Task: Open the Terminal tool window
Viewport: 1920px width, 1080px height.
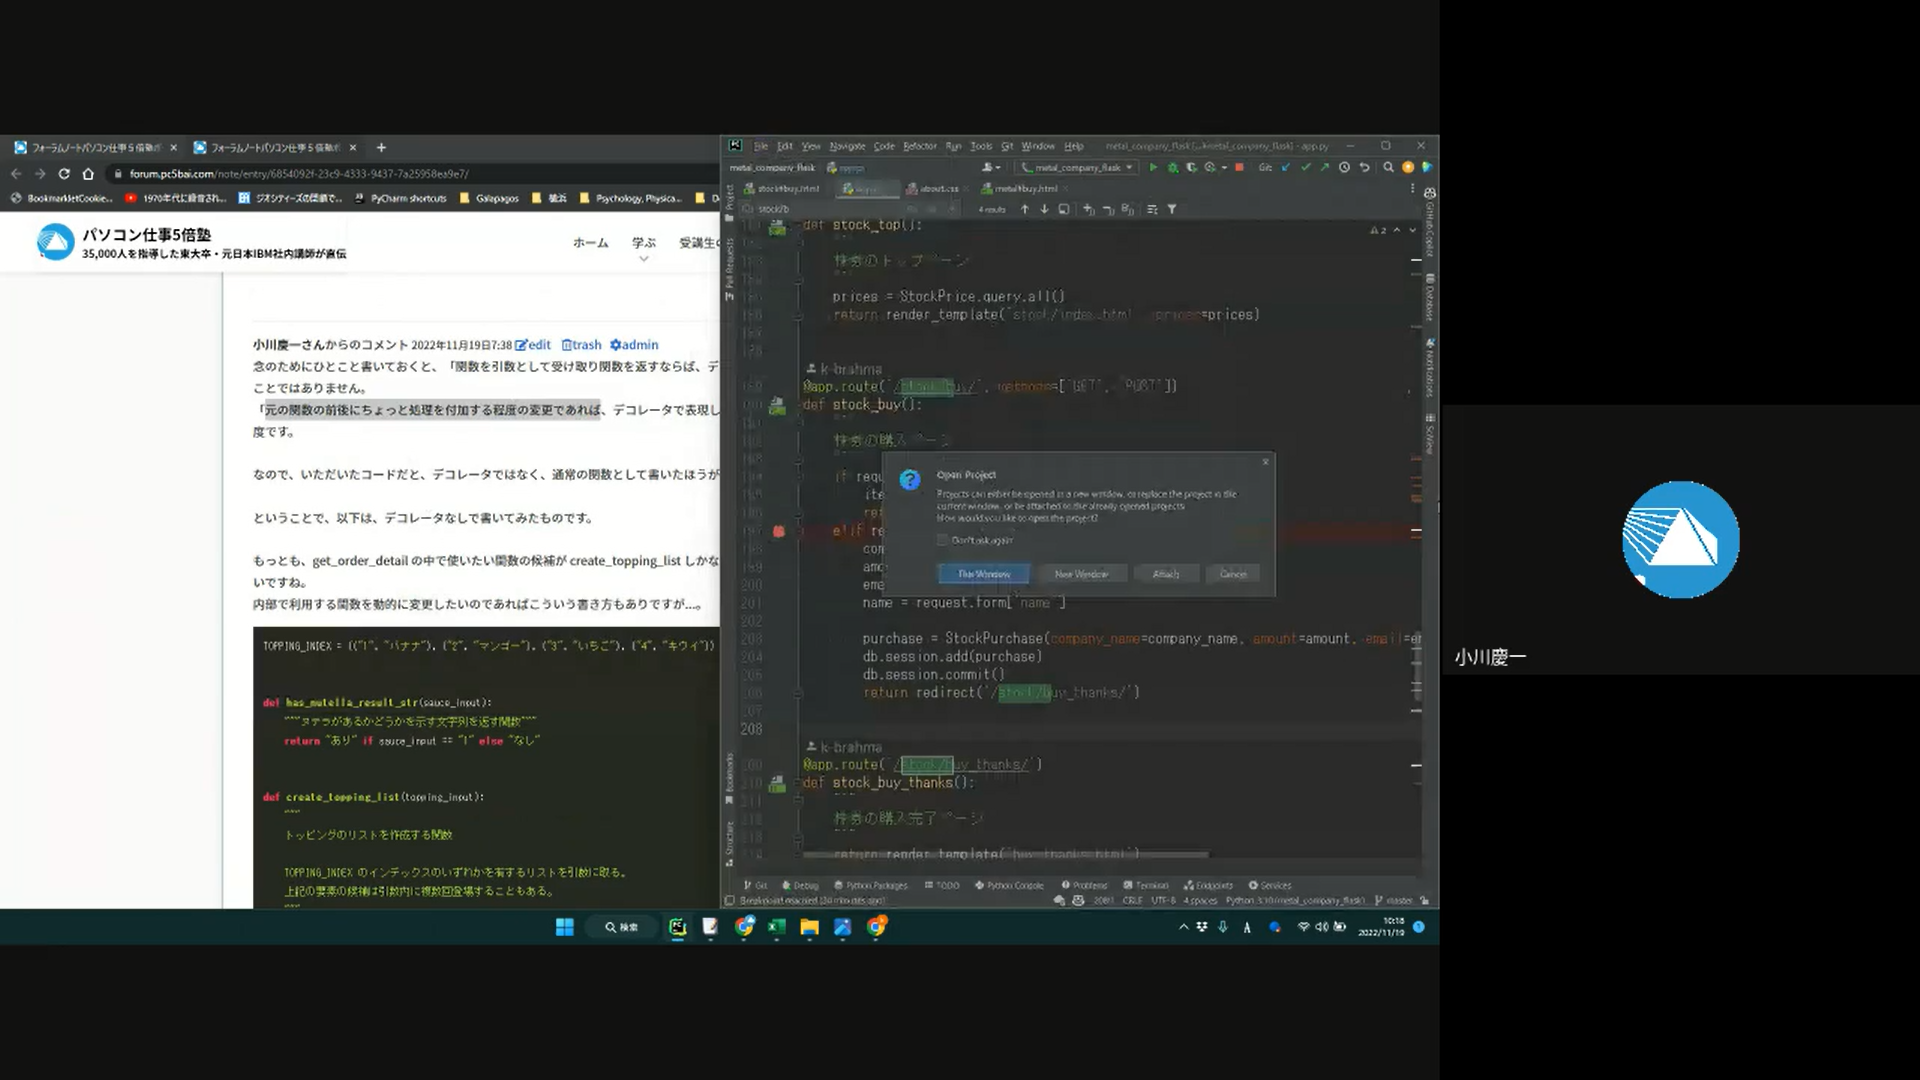Action: (1146, 886)
